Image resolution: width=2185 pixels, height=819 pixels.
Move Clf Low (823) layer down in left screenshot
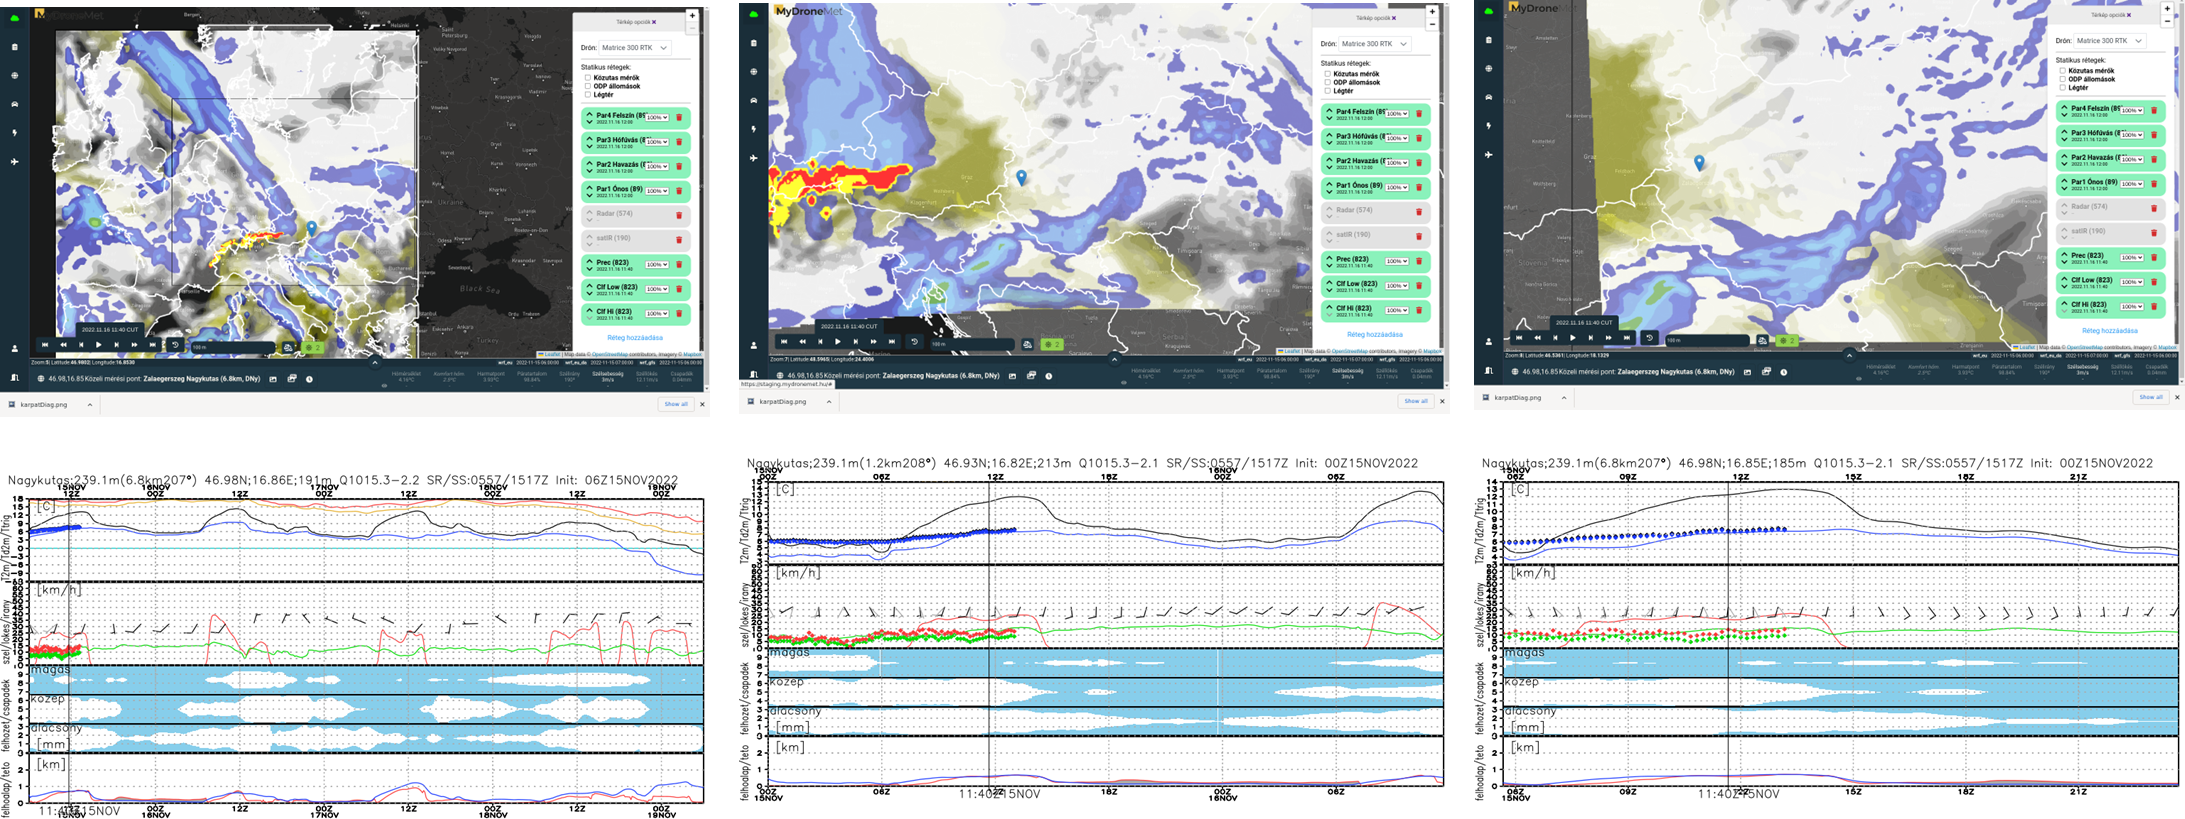(x=589, y=292)
